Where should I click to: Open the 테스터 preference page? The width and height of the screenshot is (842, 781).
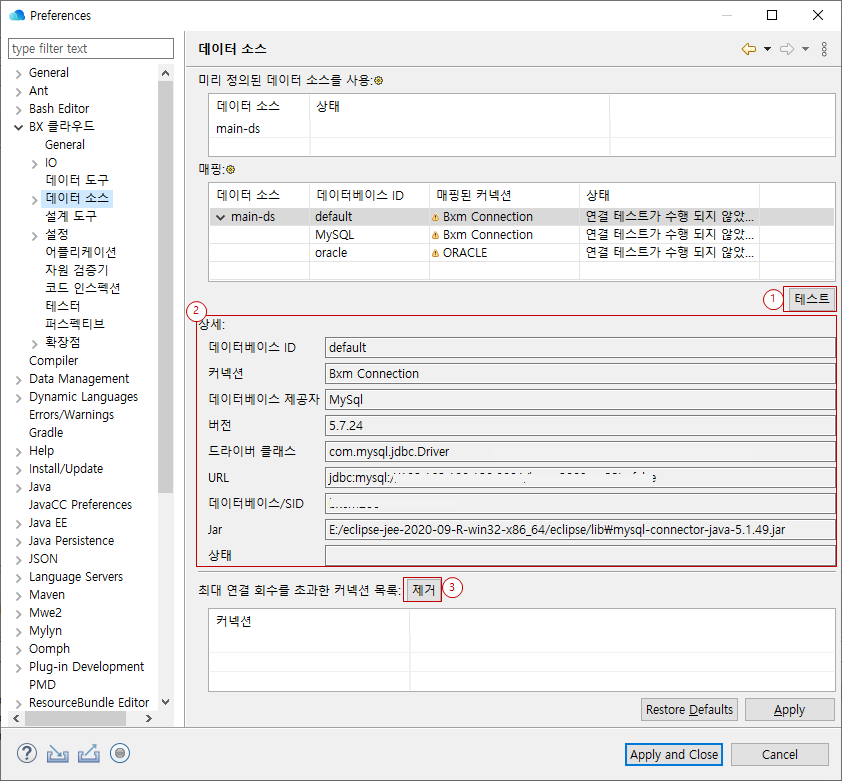[x=64, y=305]
